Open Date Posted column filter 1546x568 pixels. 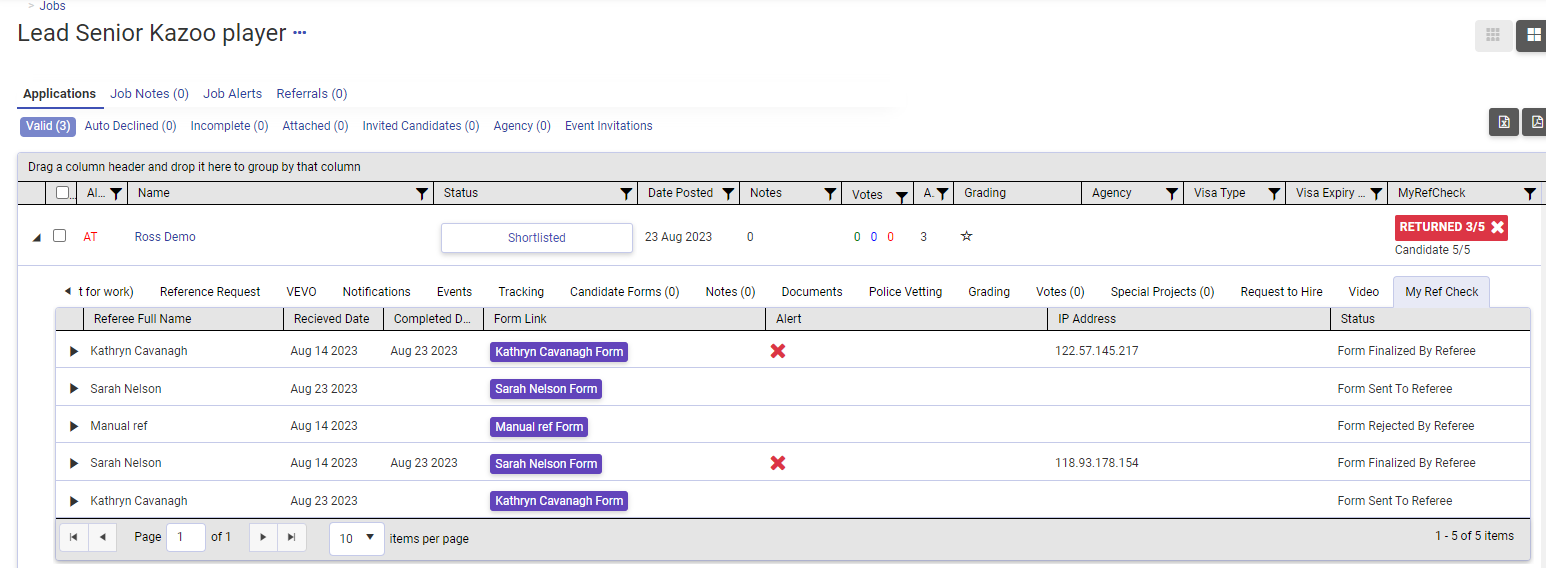click(728, 193)
